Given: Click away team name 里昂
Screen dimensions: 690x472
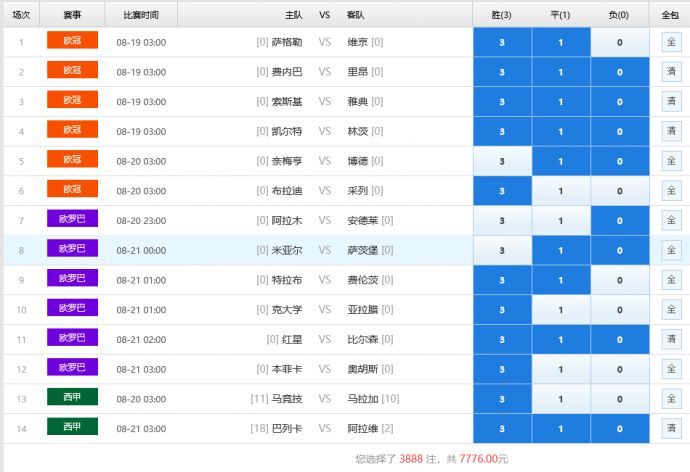Looking at the screenshot, I should (x=357, y=72).
